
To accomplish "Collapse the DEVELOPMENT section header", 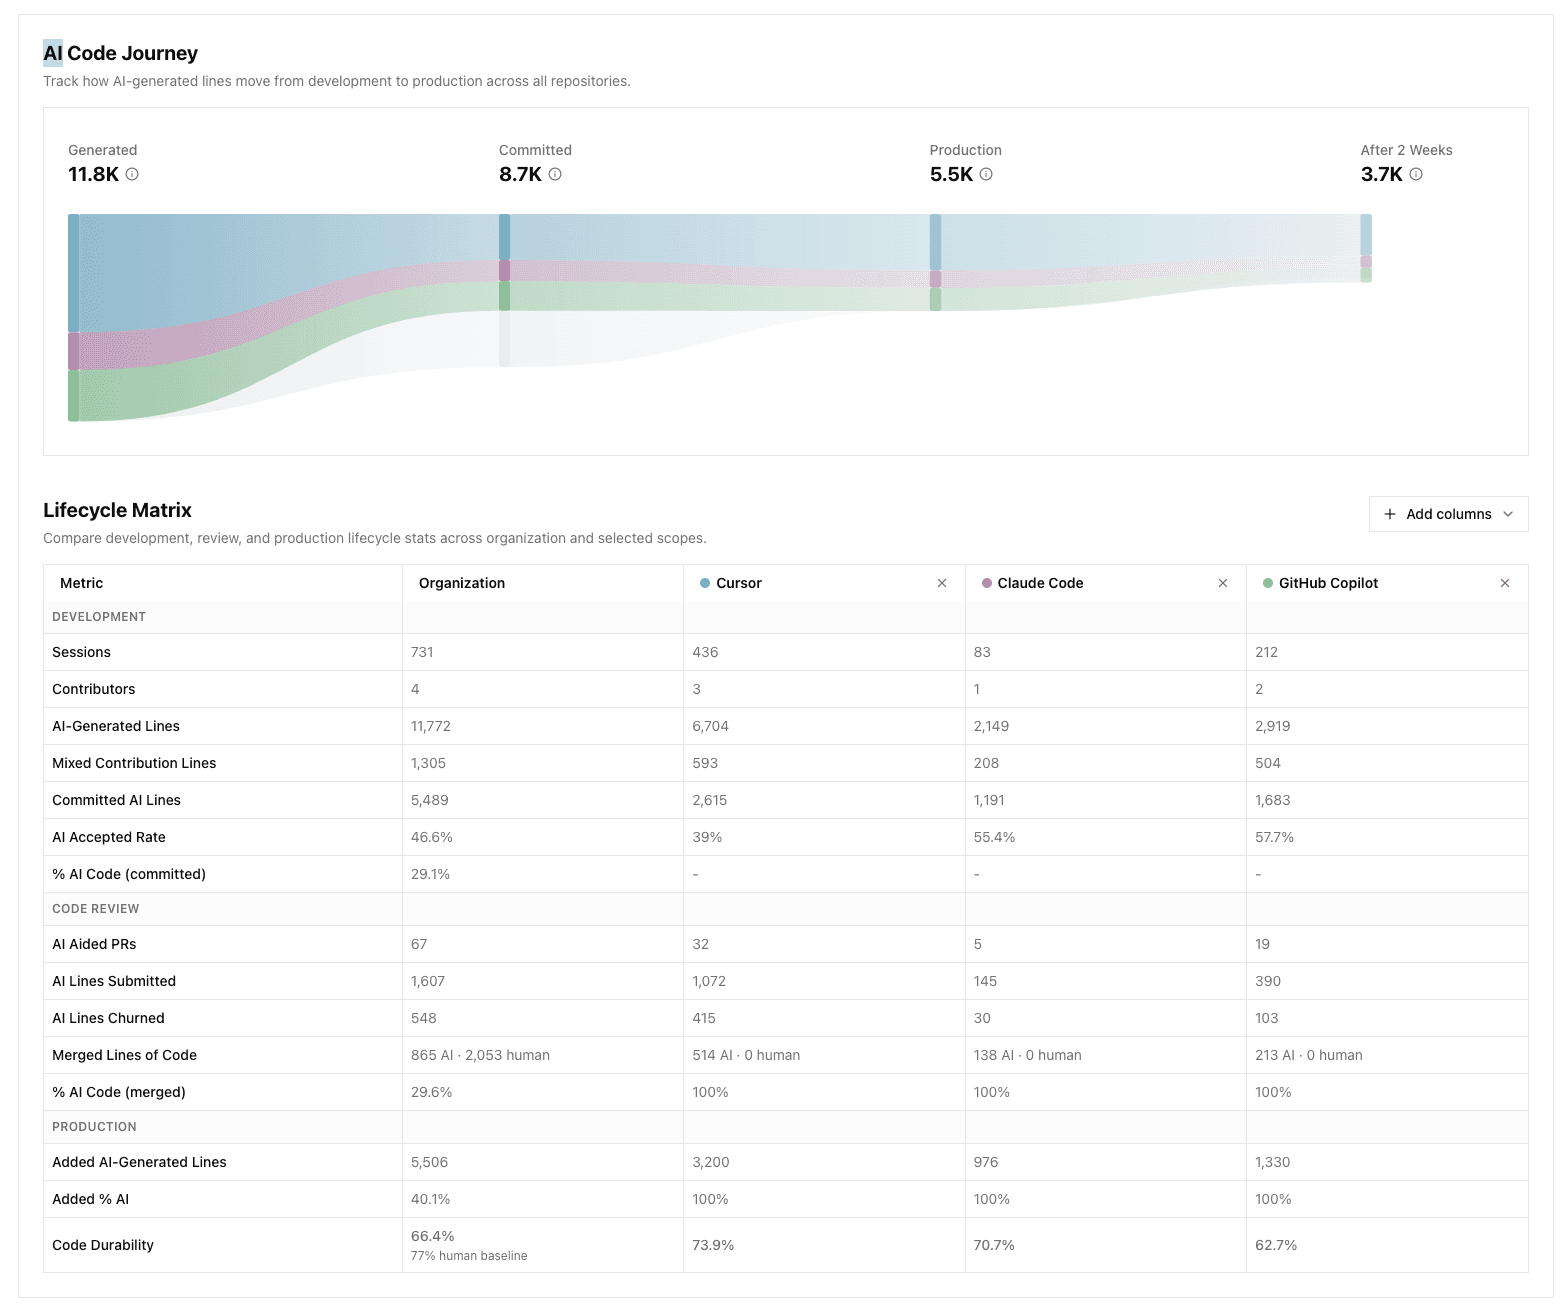I will point(99,617).
